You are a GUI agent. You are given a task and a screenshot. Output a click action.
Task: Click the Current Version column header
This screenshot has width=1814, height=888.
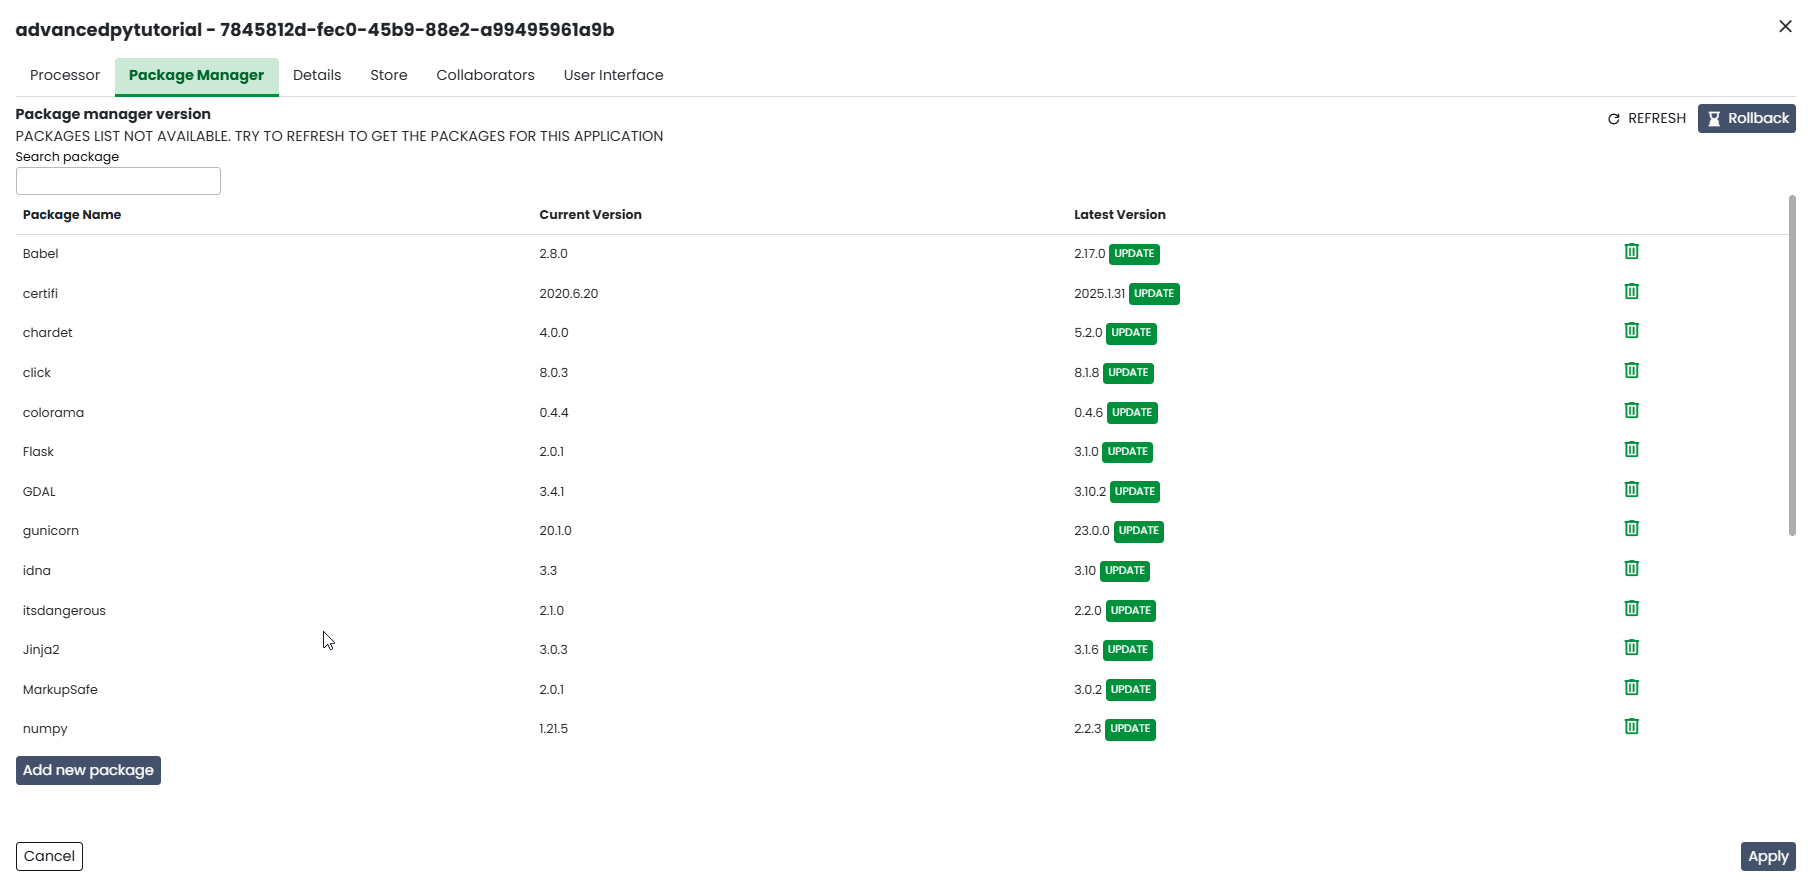point(590,215)
